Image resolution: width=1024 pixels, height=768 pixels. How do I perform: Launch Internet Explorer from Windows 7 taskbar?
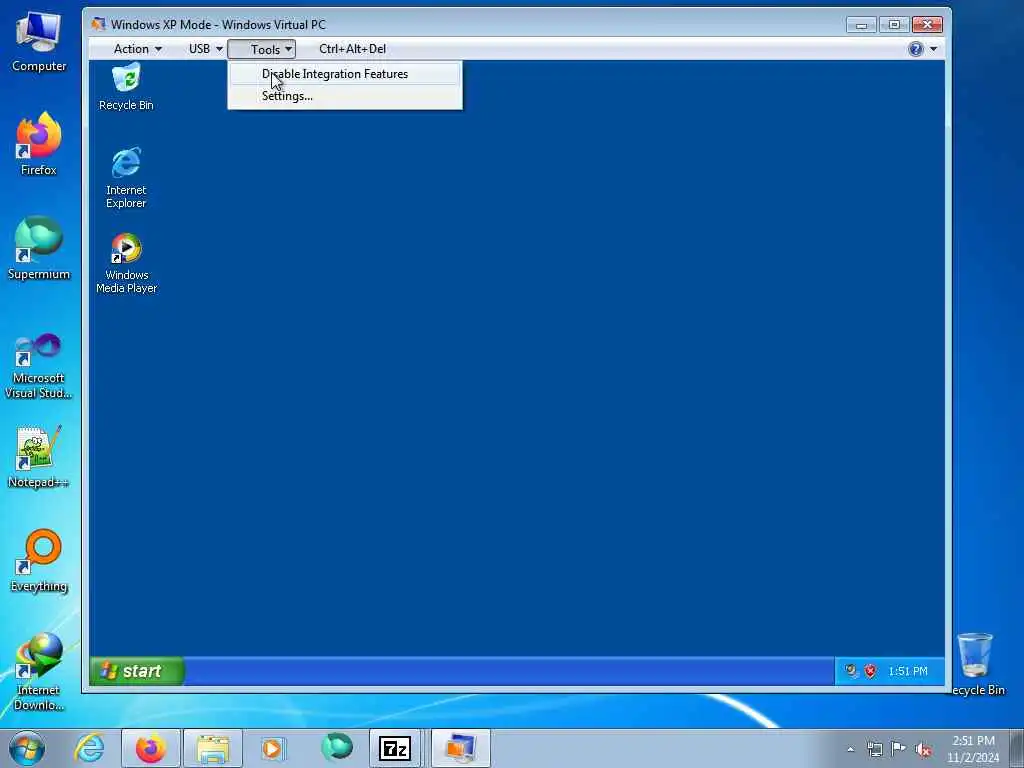point(89,748)
